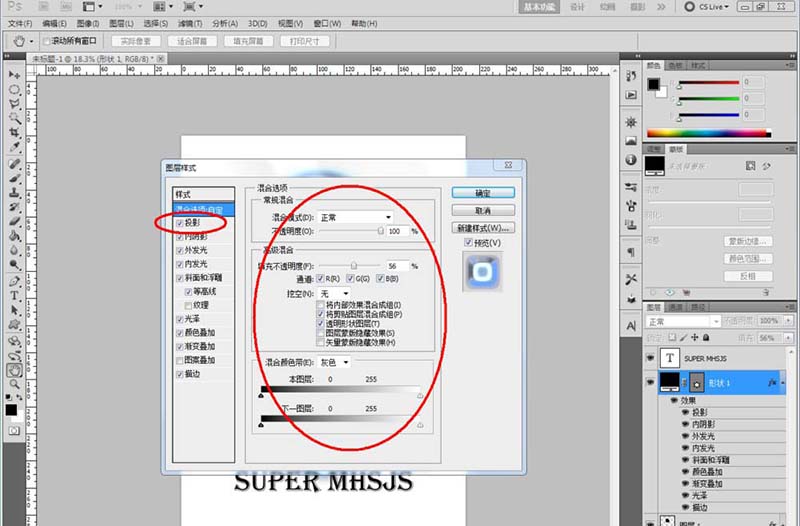Click 实际像素 button in options bar

pos(135,41)
